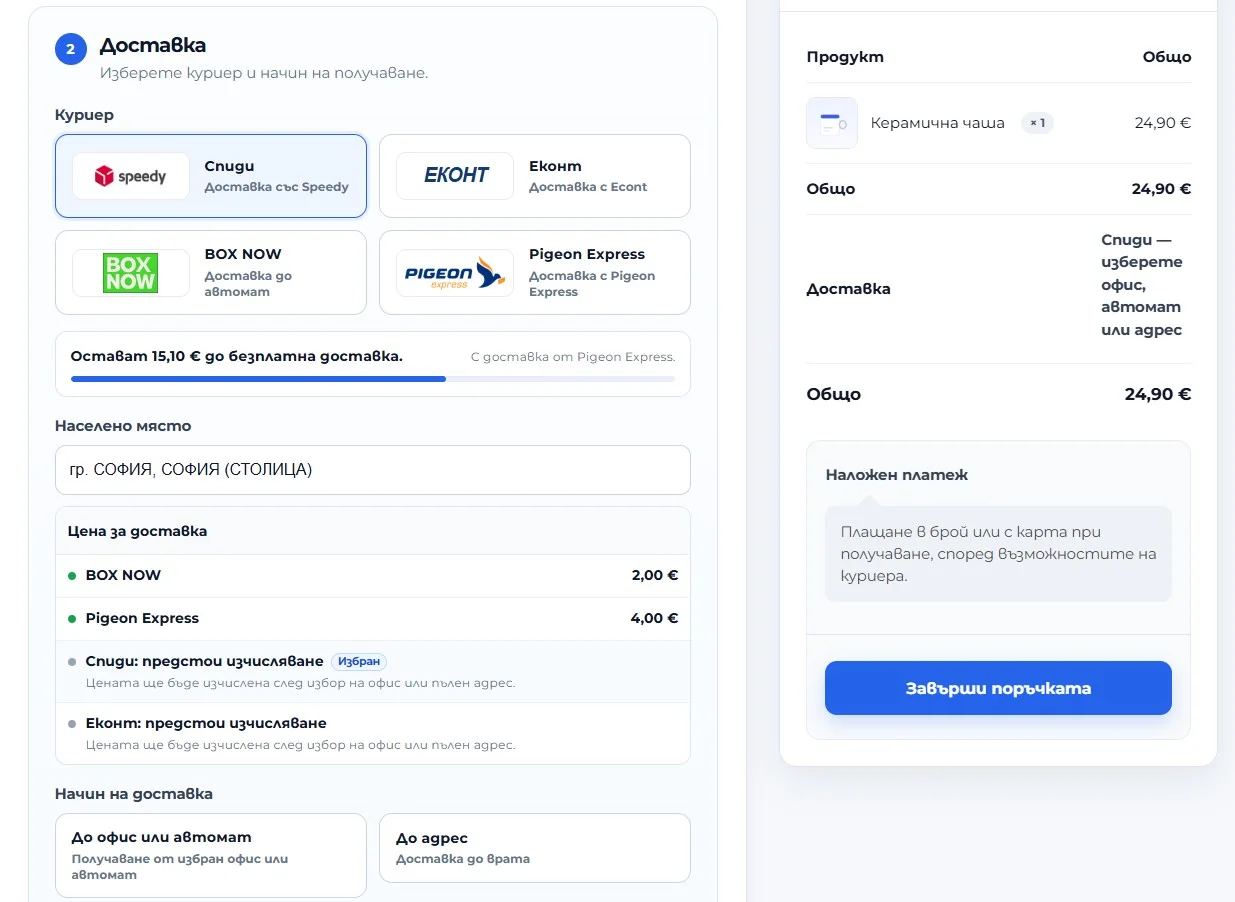Select 'До офис или автомат' delivery method

point(211,855)
